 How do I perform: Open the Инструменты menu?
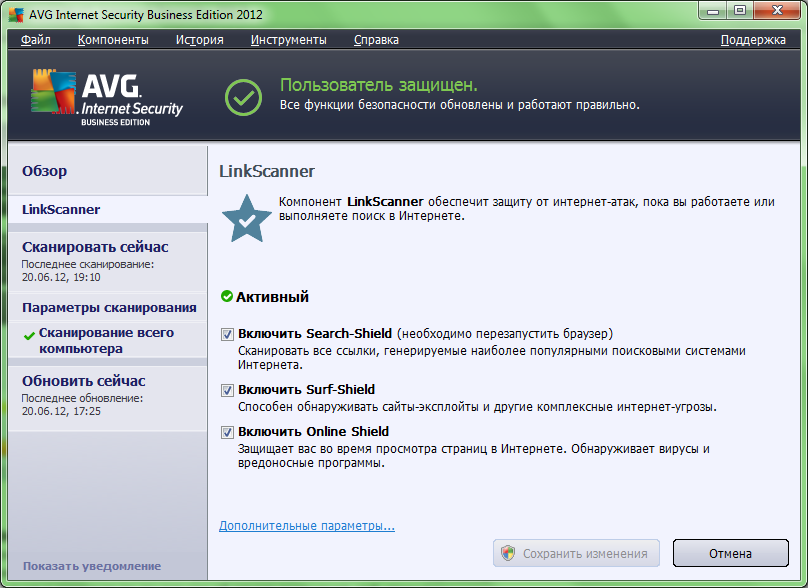point(289,40)
